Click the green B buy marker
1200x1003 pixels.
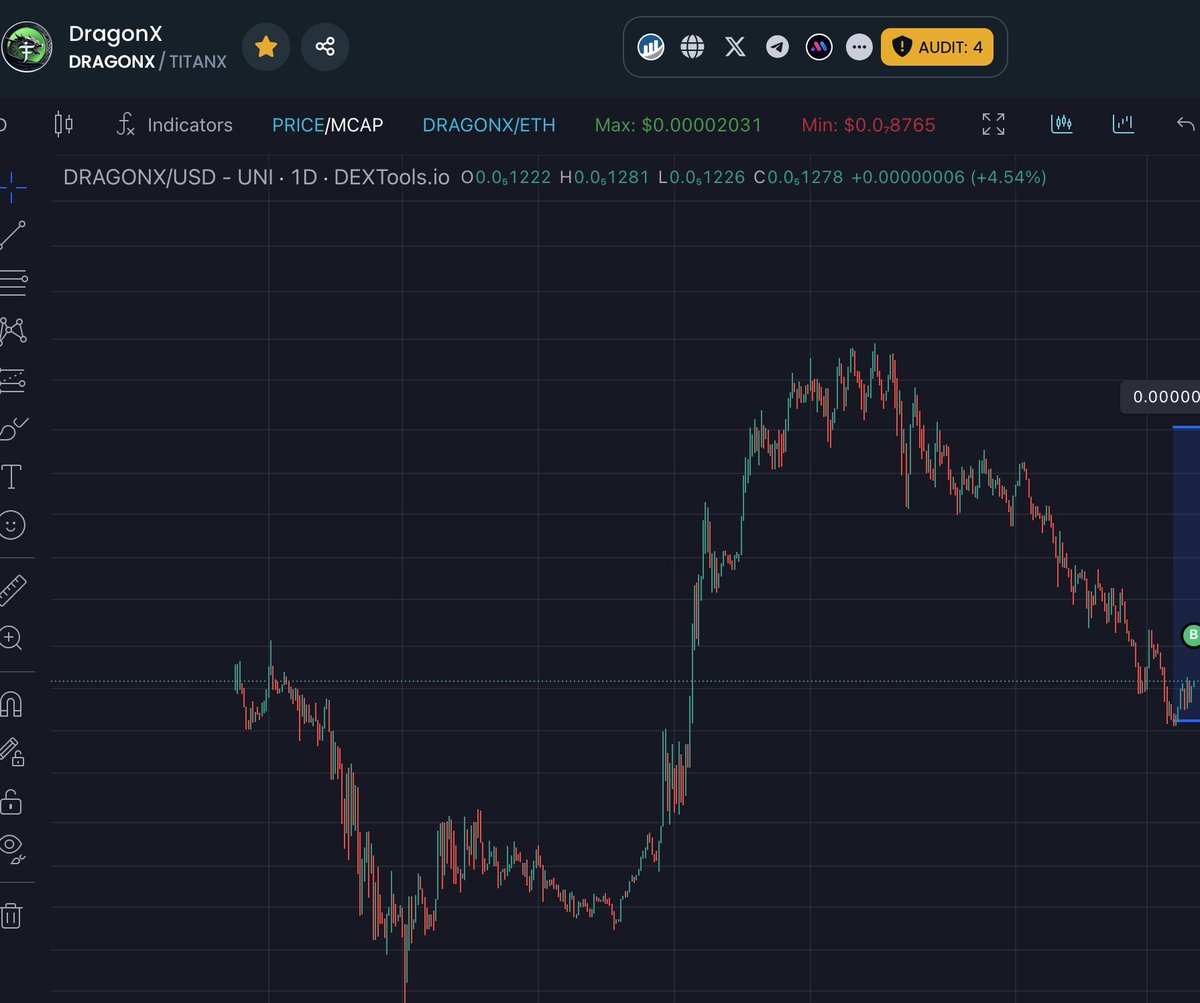click(x=1191, y=635)
